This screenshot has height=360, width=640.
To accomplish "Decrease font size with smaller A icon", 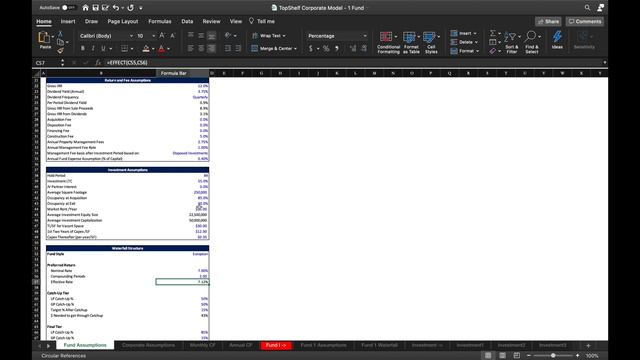I will pos(173,36).
